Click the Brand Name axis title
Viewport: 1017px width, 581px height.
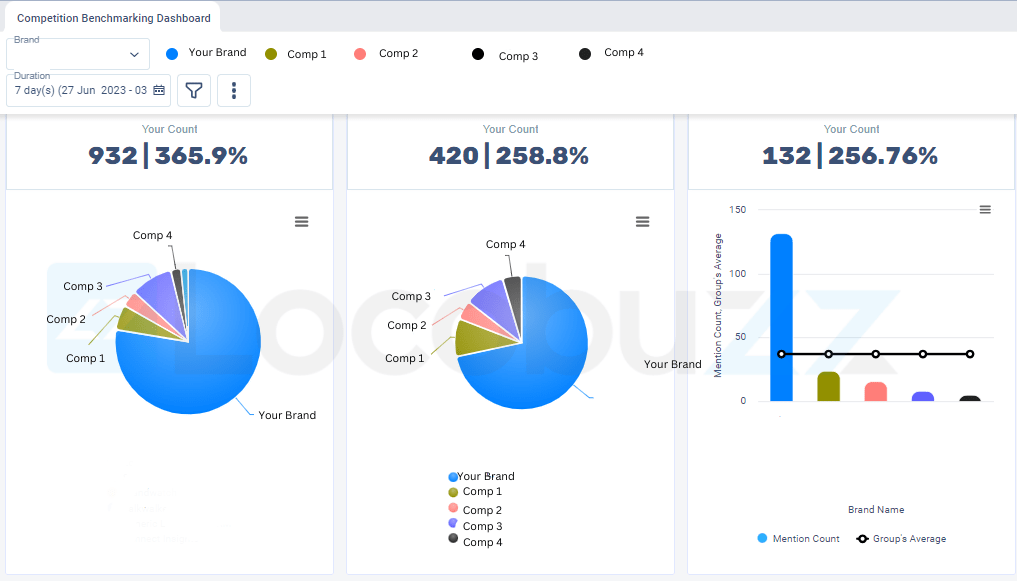pyautogui.click(x=876, y=510)
